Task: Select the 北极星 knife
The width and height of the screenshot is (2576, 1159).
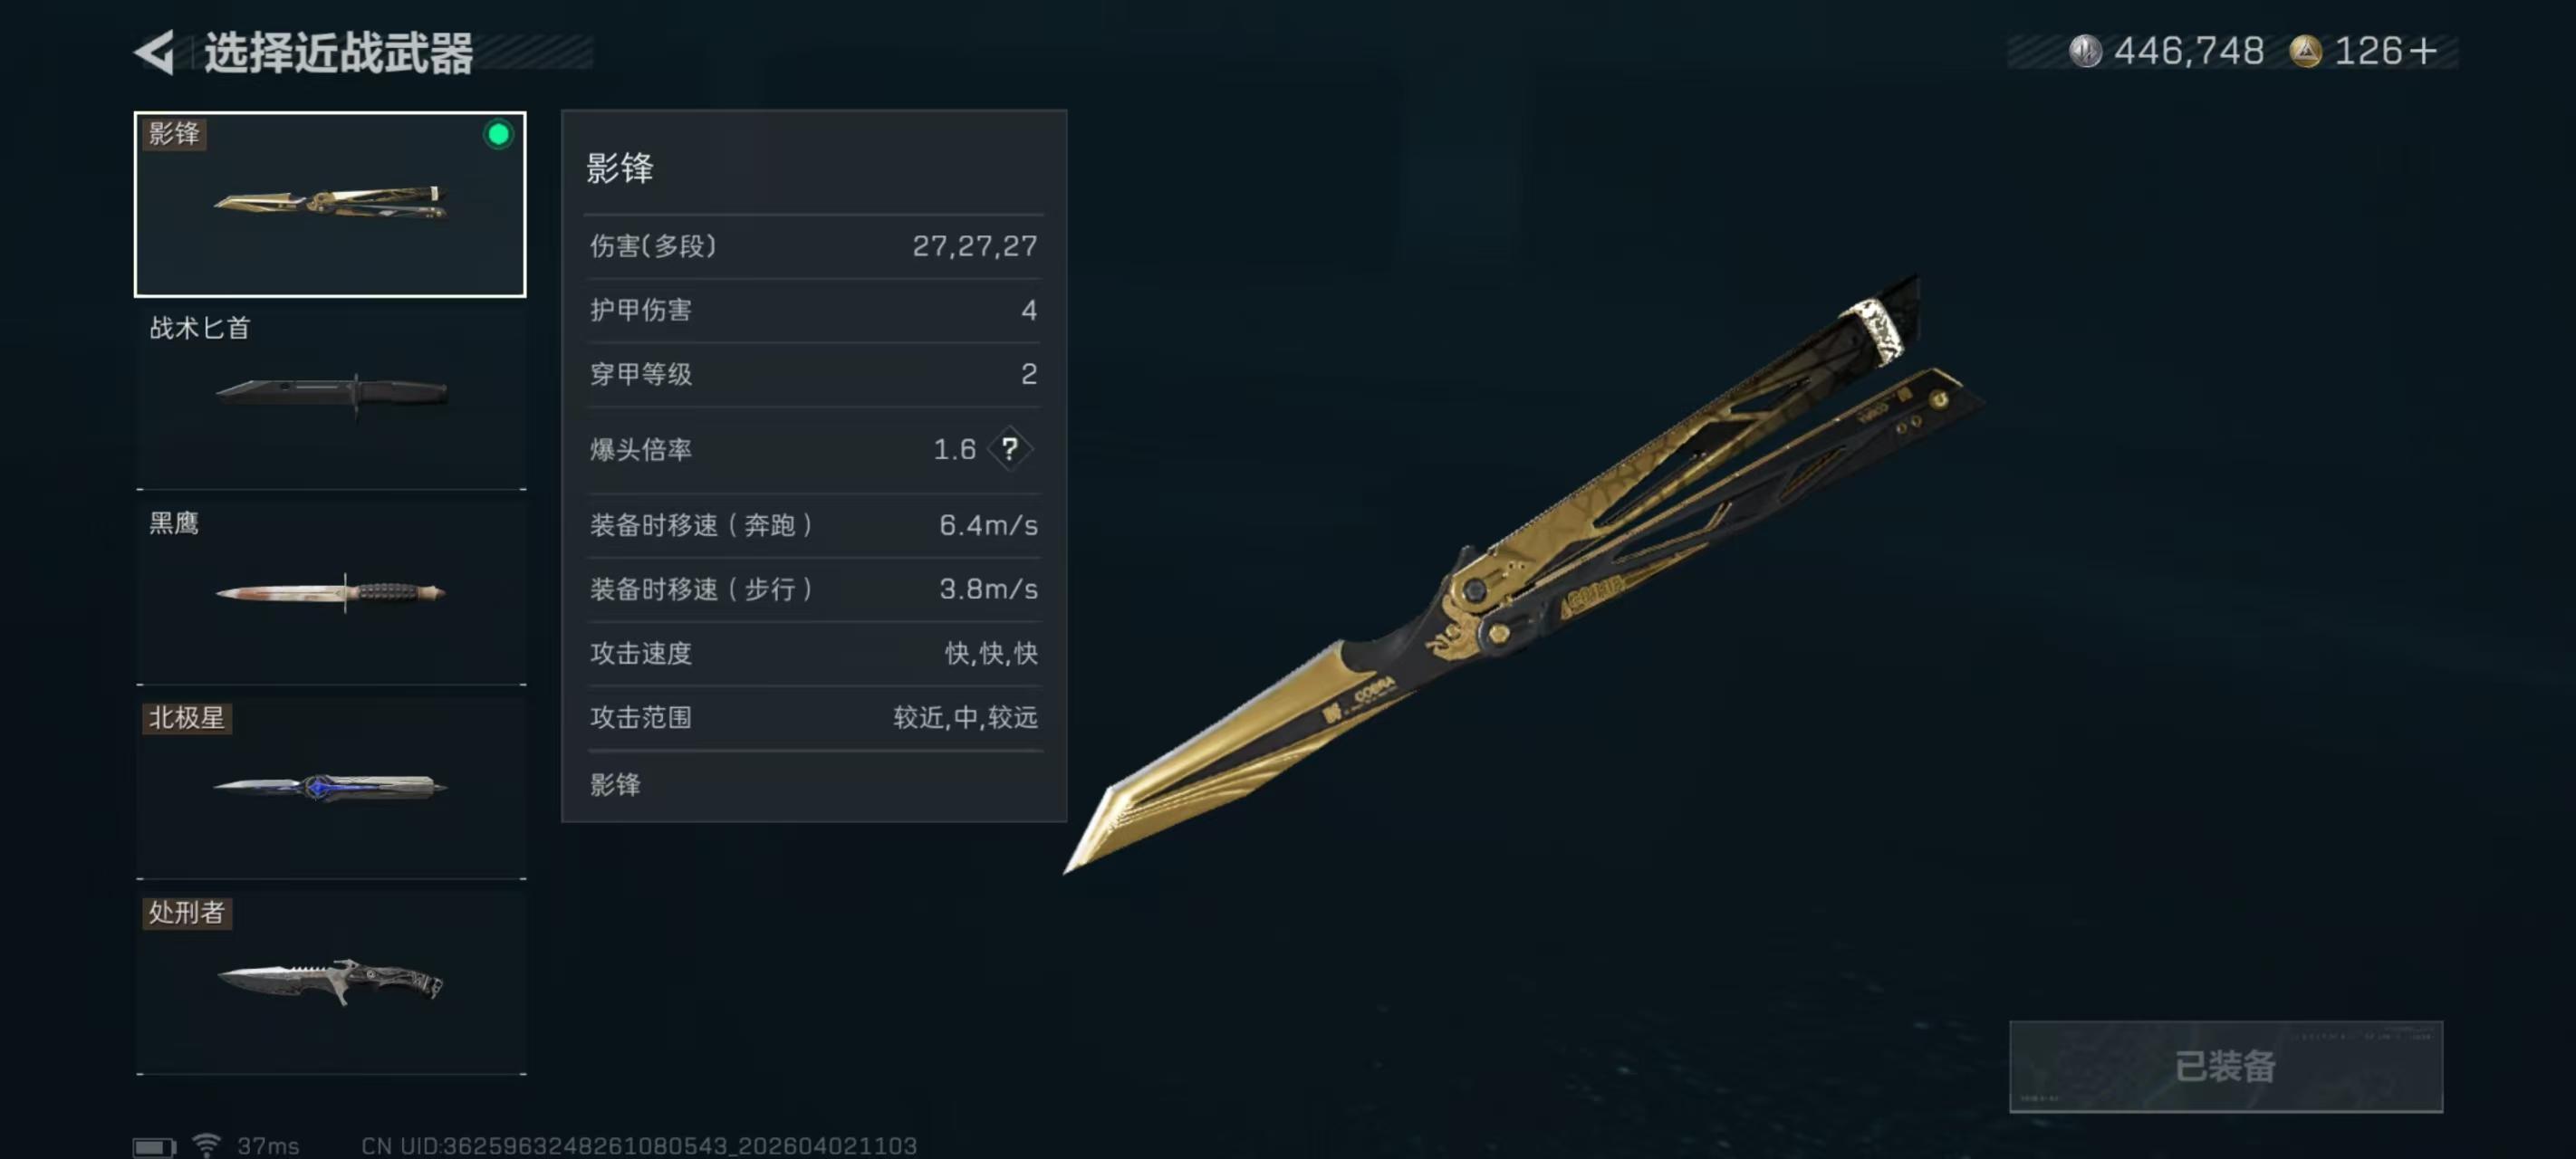Action: pos(331,787)
